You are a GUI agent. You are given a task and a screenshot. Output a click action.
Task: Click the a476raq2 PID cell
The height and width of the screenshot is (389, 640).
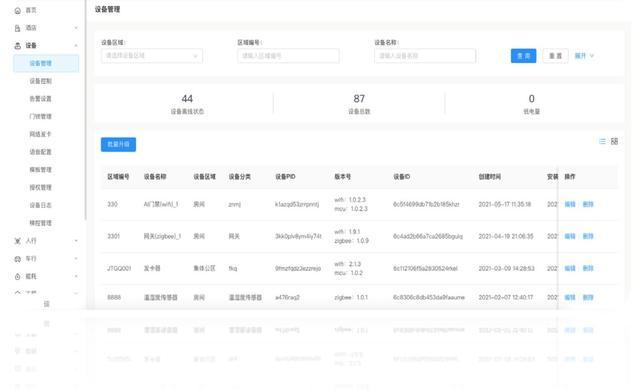pos(287,298)
